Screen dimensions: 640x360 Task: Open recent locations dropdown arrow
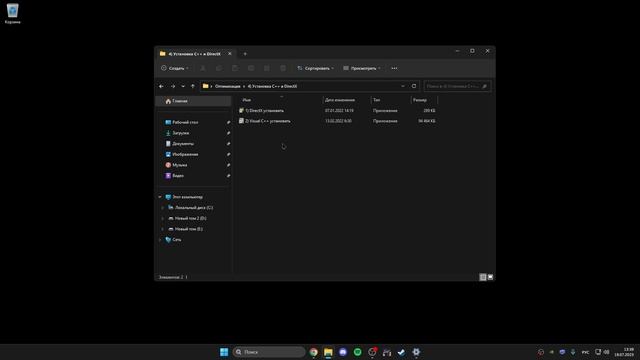tap(183, 86)
